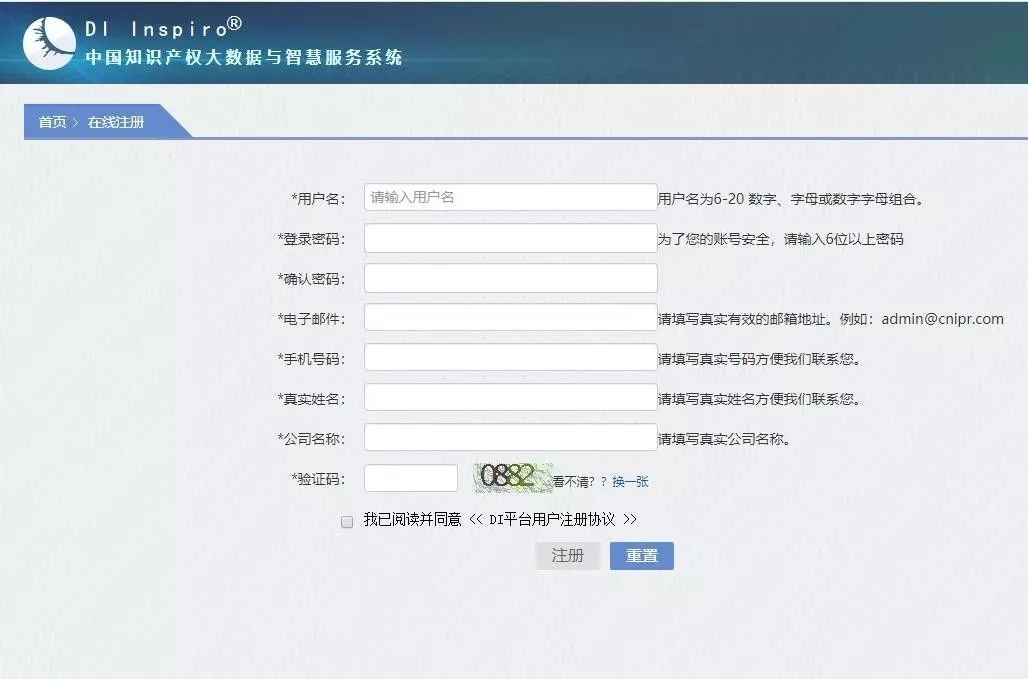Refresh captcha via 换一张 link
This screenshot has height=679, width=1028.
630,482
